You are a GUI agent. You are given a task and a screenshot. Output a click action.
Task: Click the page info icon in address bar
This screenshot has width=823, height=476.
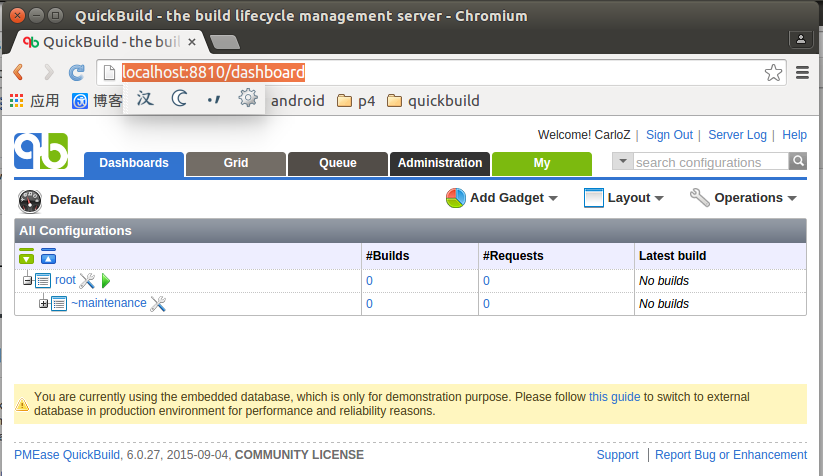[x=109, y=72]
